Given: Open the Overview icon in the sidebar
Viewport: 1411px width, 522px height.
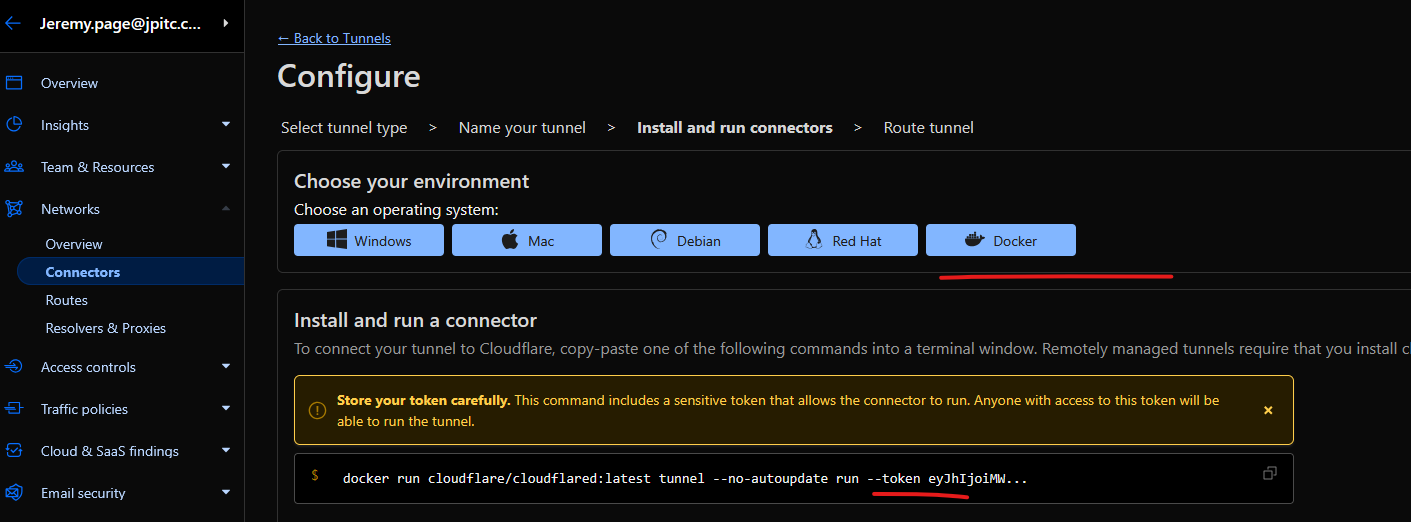Looking at the screenshot, I should coord(14,83).
